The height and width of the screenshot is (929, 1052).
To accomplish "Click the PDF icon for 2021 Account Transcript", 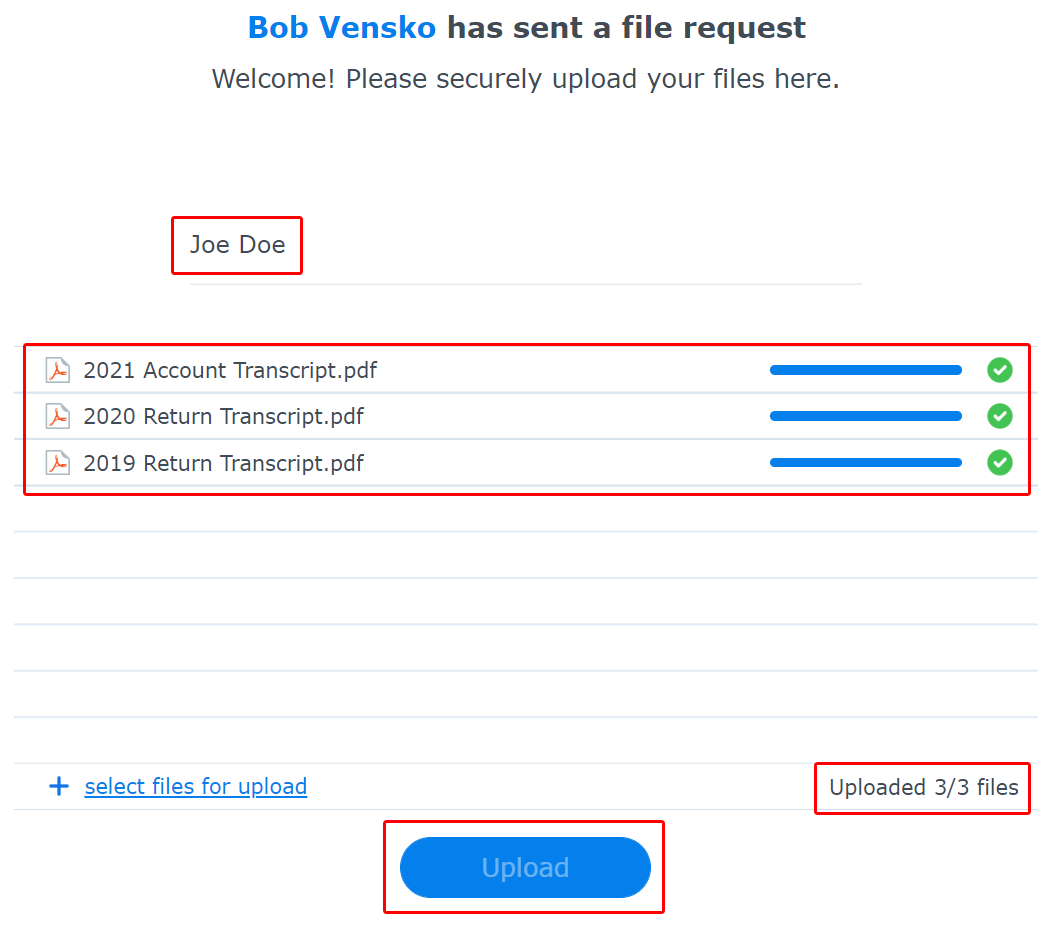I will coord(58,370).
